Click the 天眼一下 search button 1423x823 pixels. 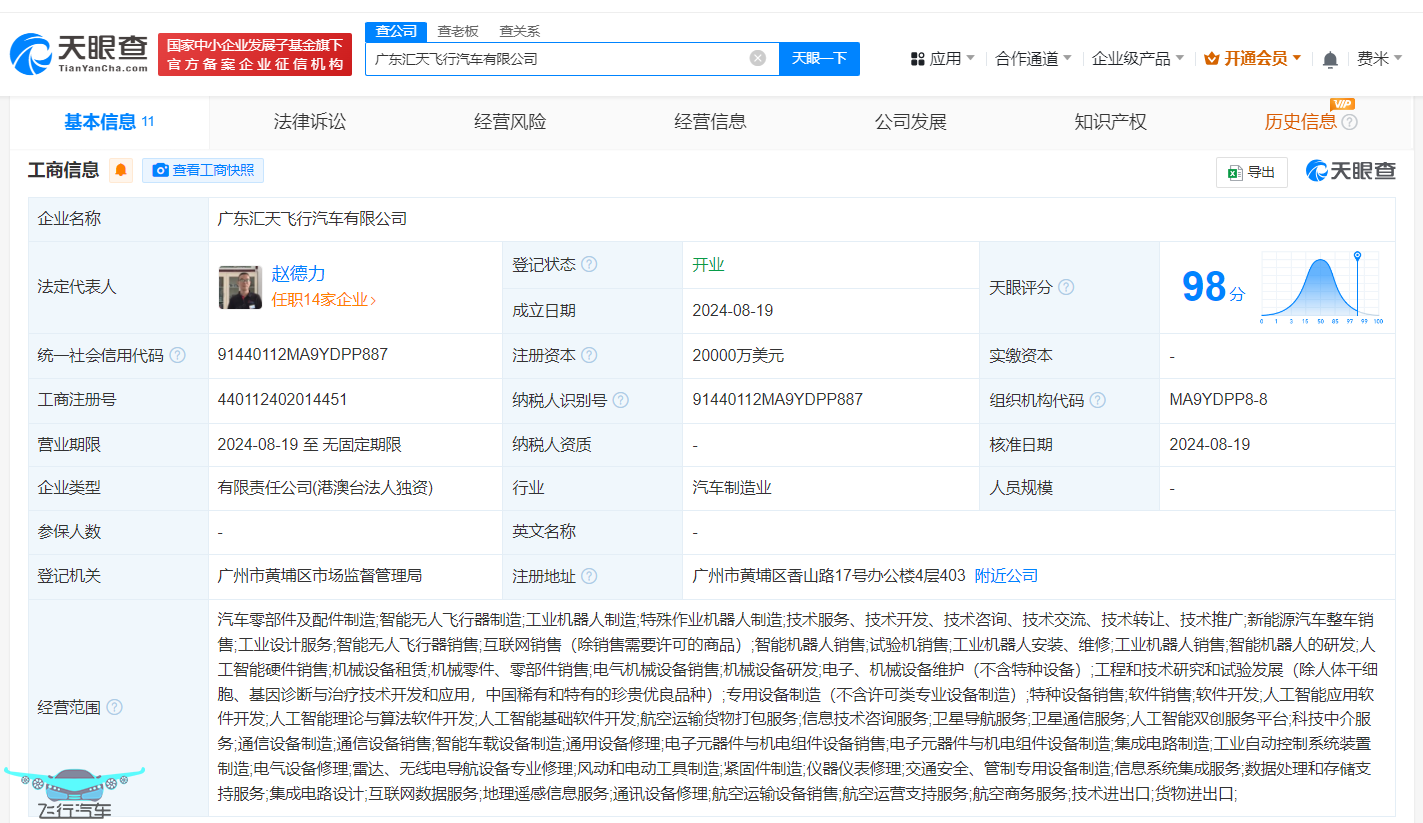(819, 59)
